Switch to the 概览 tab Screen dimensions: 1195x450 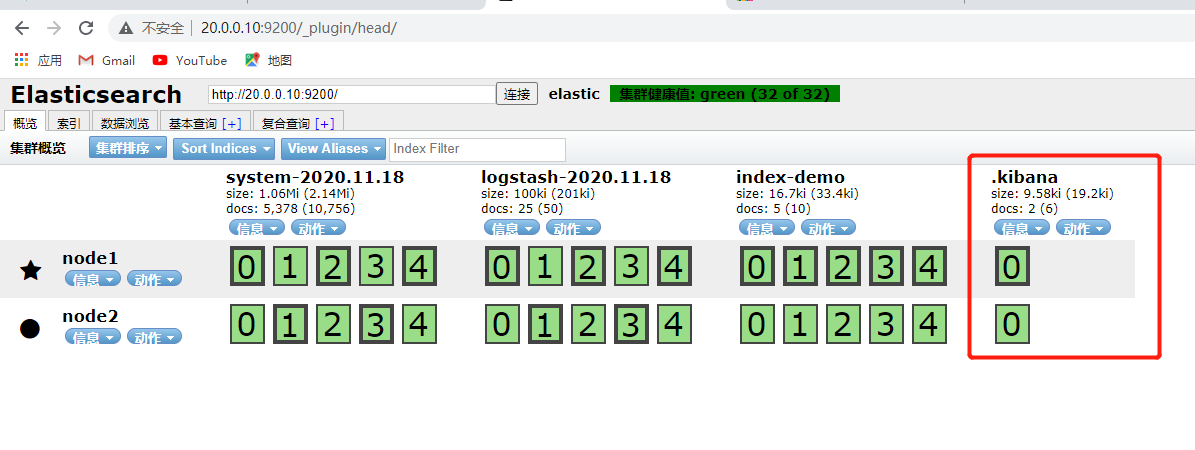25,122
